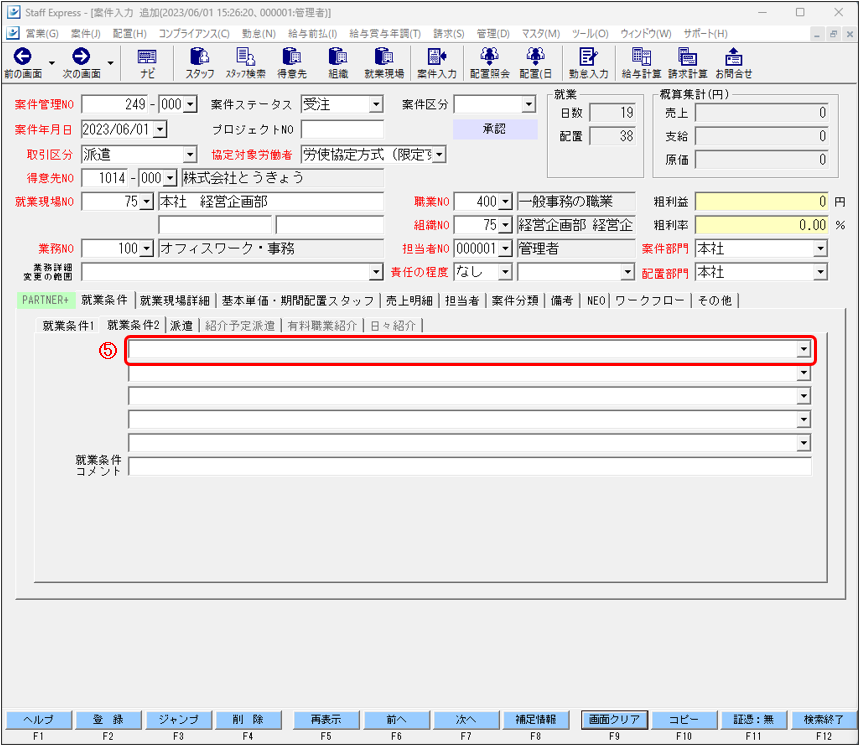861x746 pixels.
Task: Open the 職業NO dropdown arrow
Action: coord(505,202)
